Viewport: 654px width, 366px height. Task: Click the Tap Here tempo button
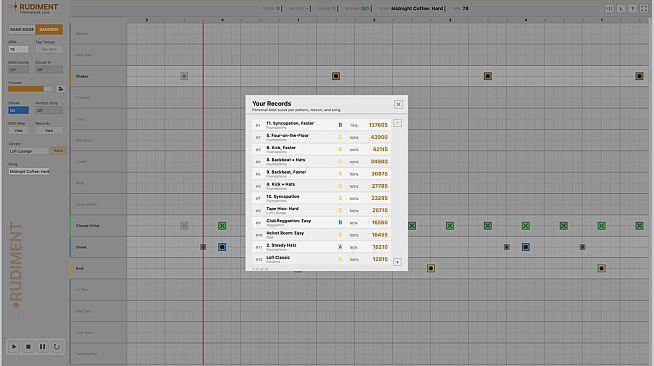coord(49,49)
